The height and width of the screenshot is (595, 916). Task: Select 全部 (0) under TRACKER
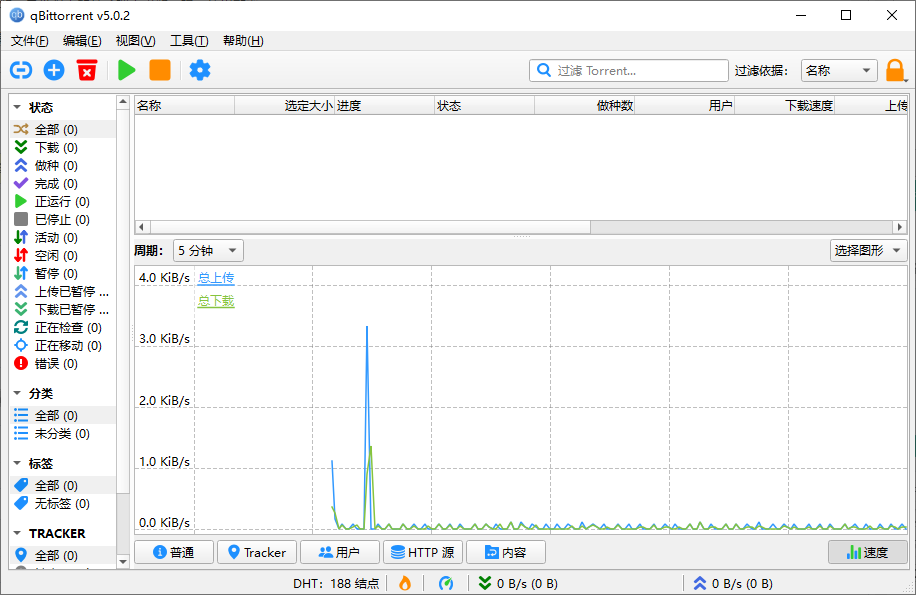(x=63, y=555)
